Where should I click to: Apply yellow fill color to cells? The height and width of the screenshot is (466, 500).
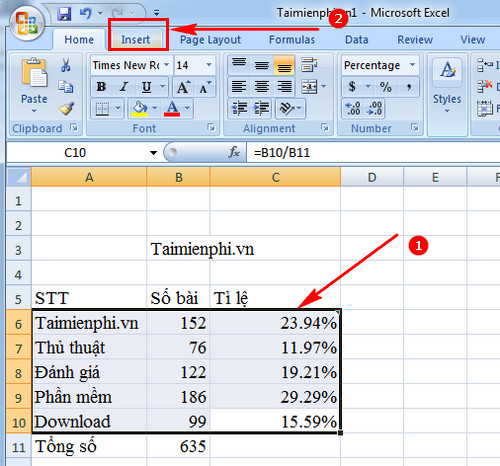[x=140, y=109]
